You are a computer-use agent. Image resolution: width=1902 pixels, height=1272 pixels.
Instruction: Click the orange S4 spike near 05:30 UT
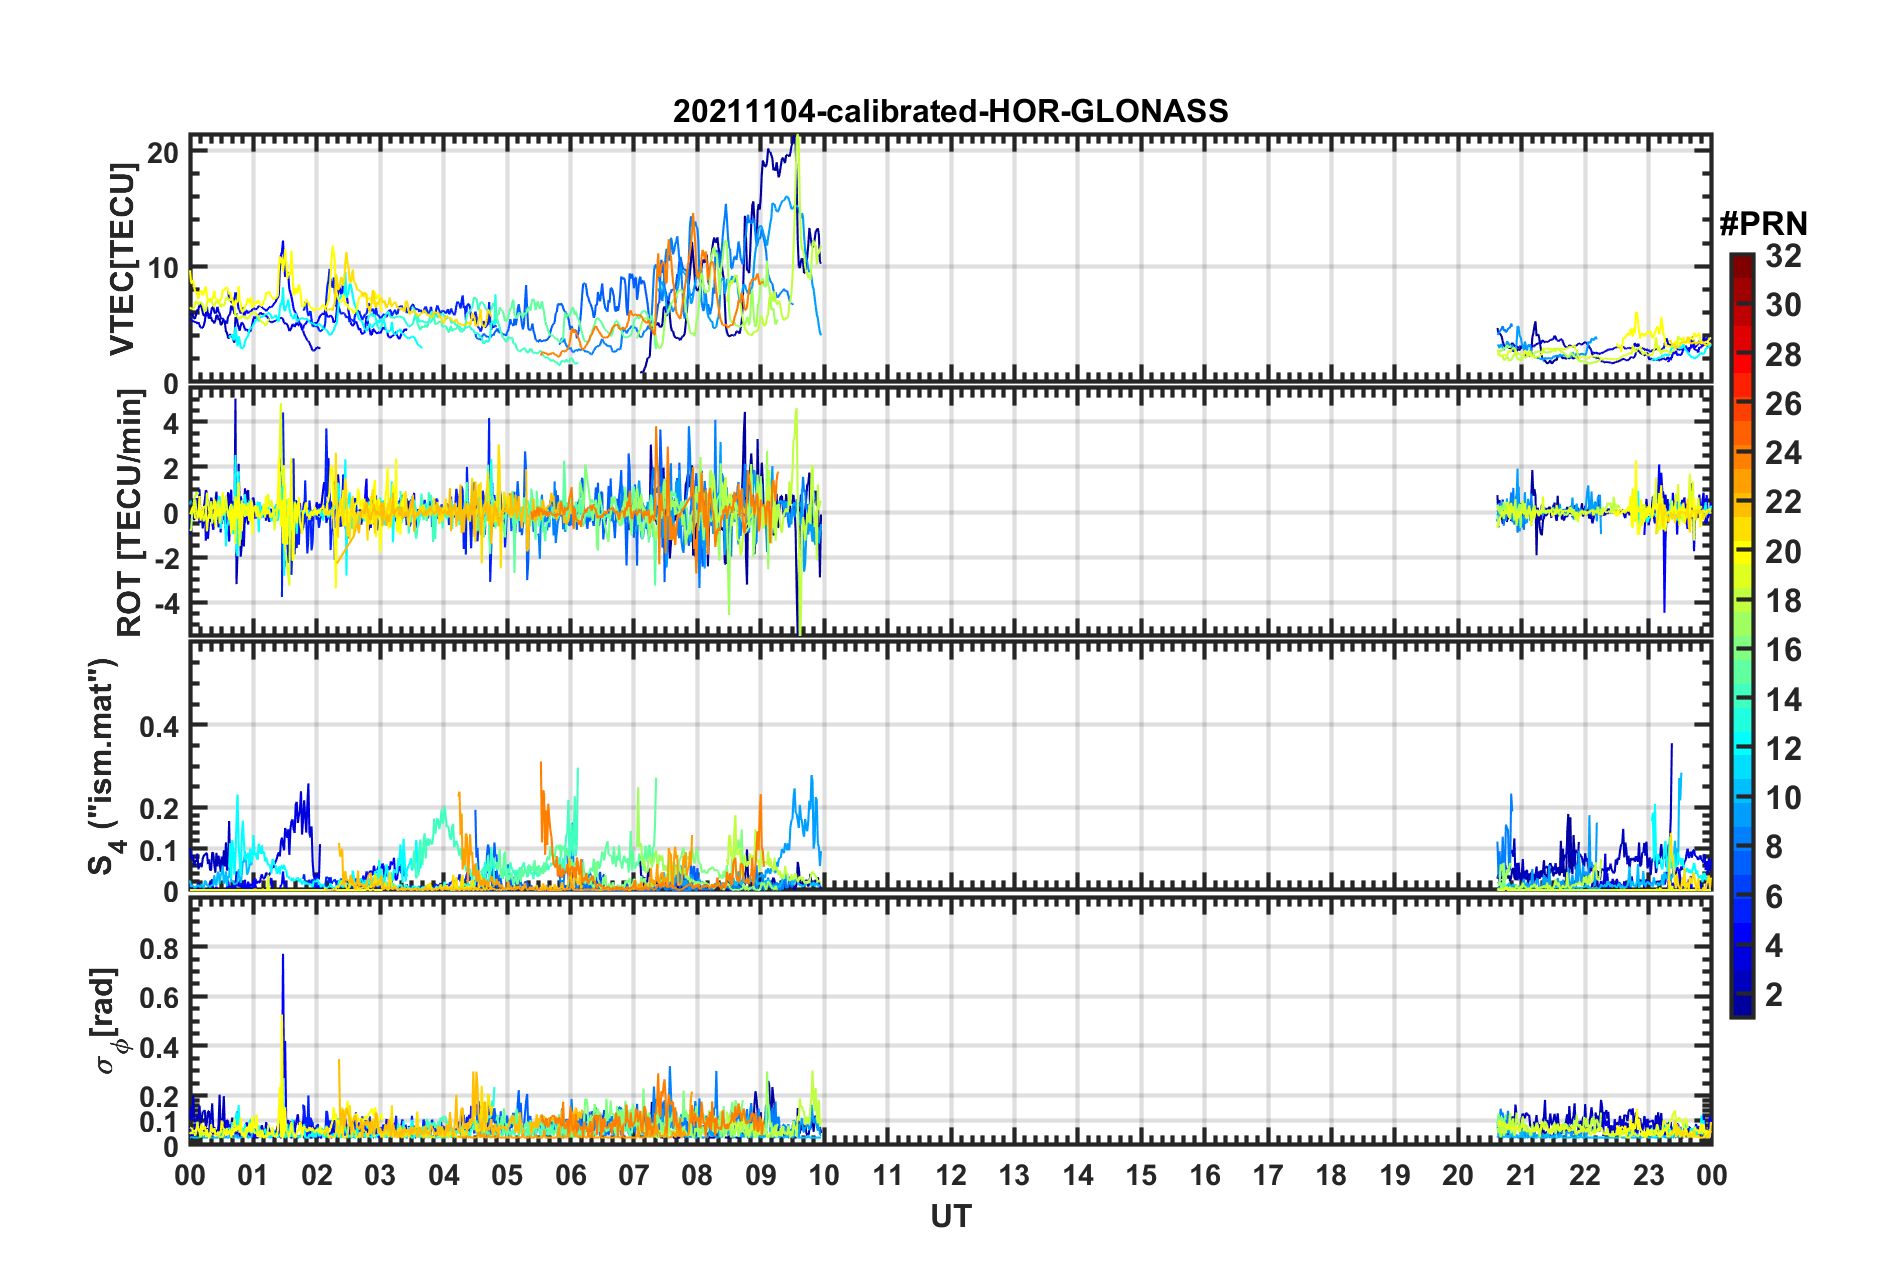pos(541,765)
